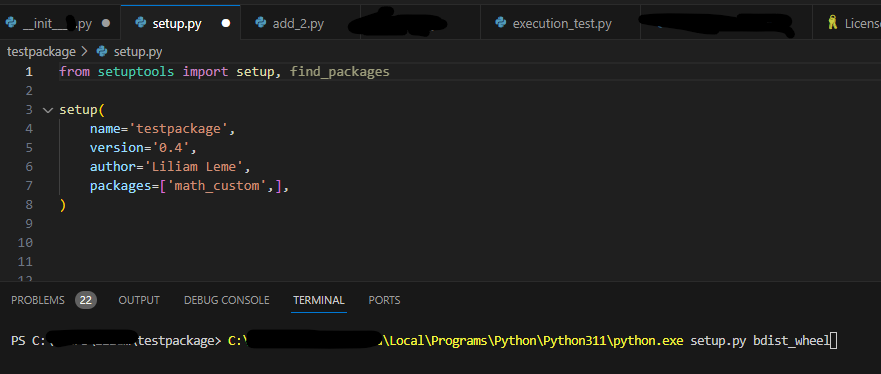Click the Python icon in the breadcrumb
The height and width of the screenshot is (374, 881).
tap(102, 52)
